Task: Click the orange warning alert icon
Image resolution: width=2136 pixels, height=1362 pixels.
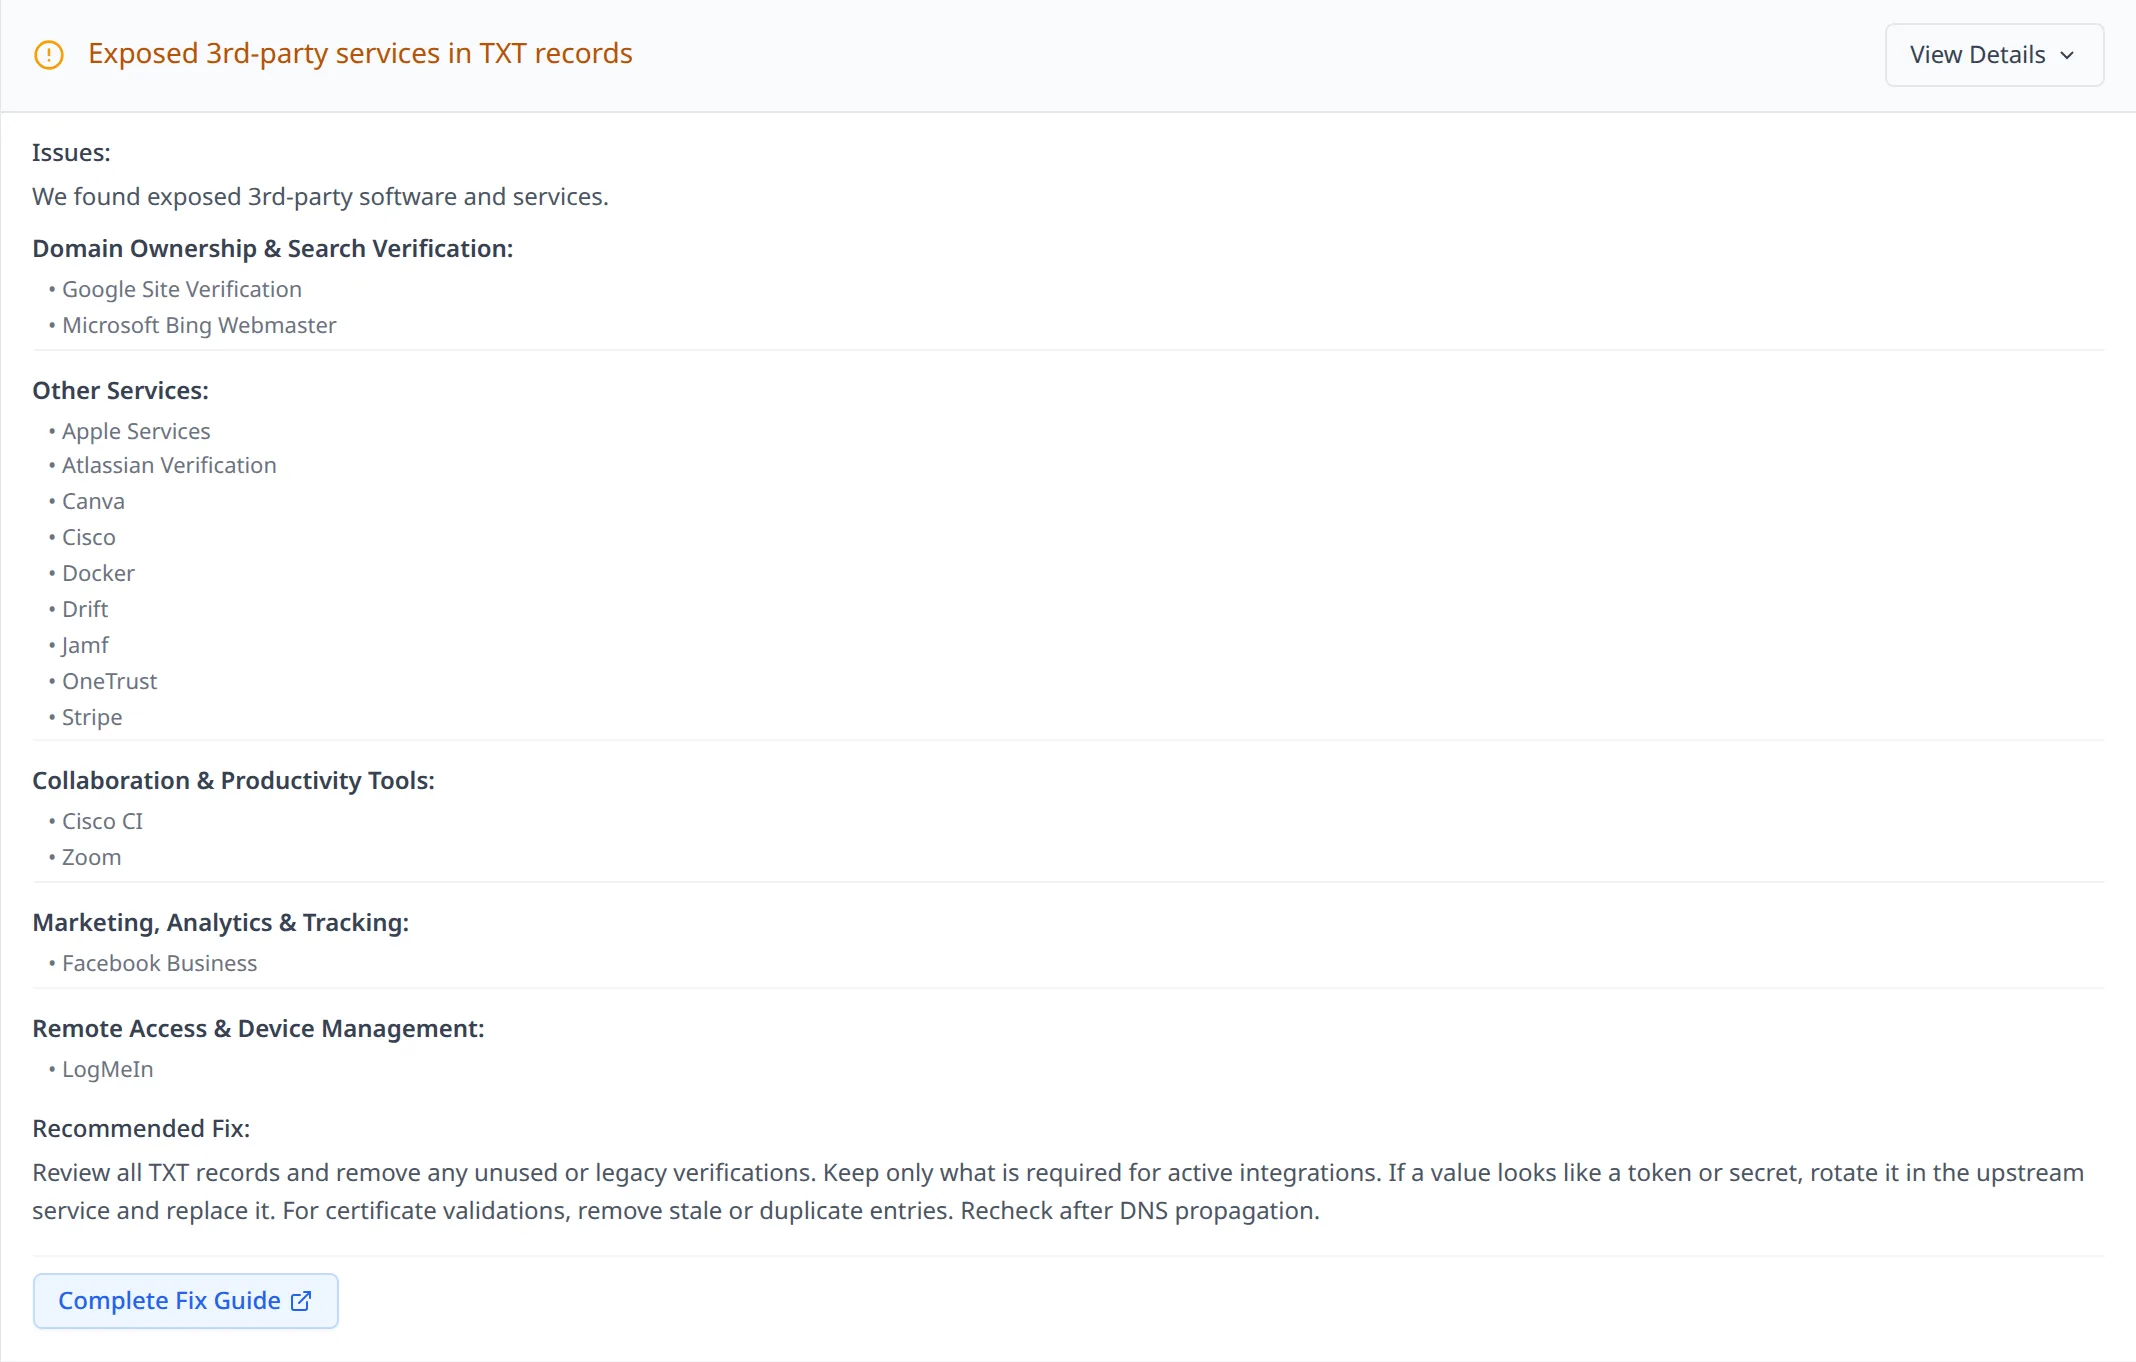Action: point(49,55)
